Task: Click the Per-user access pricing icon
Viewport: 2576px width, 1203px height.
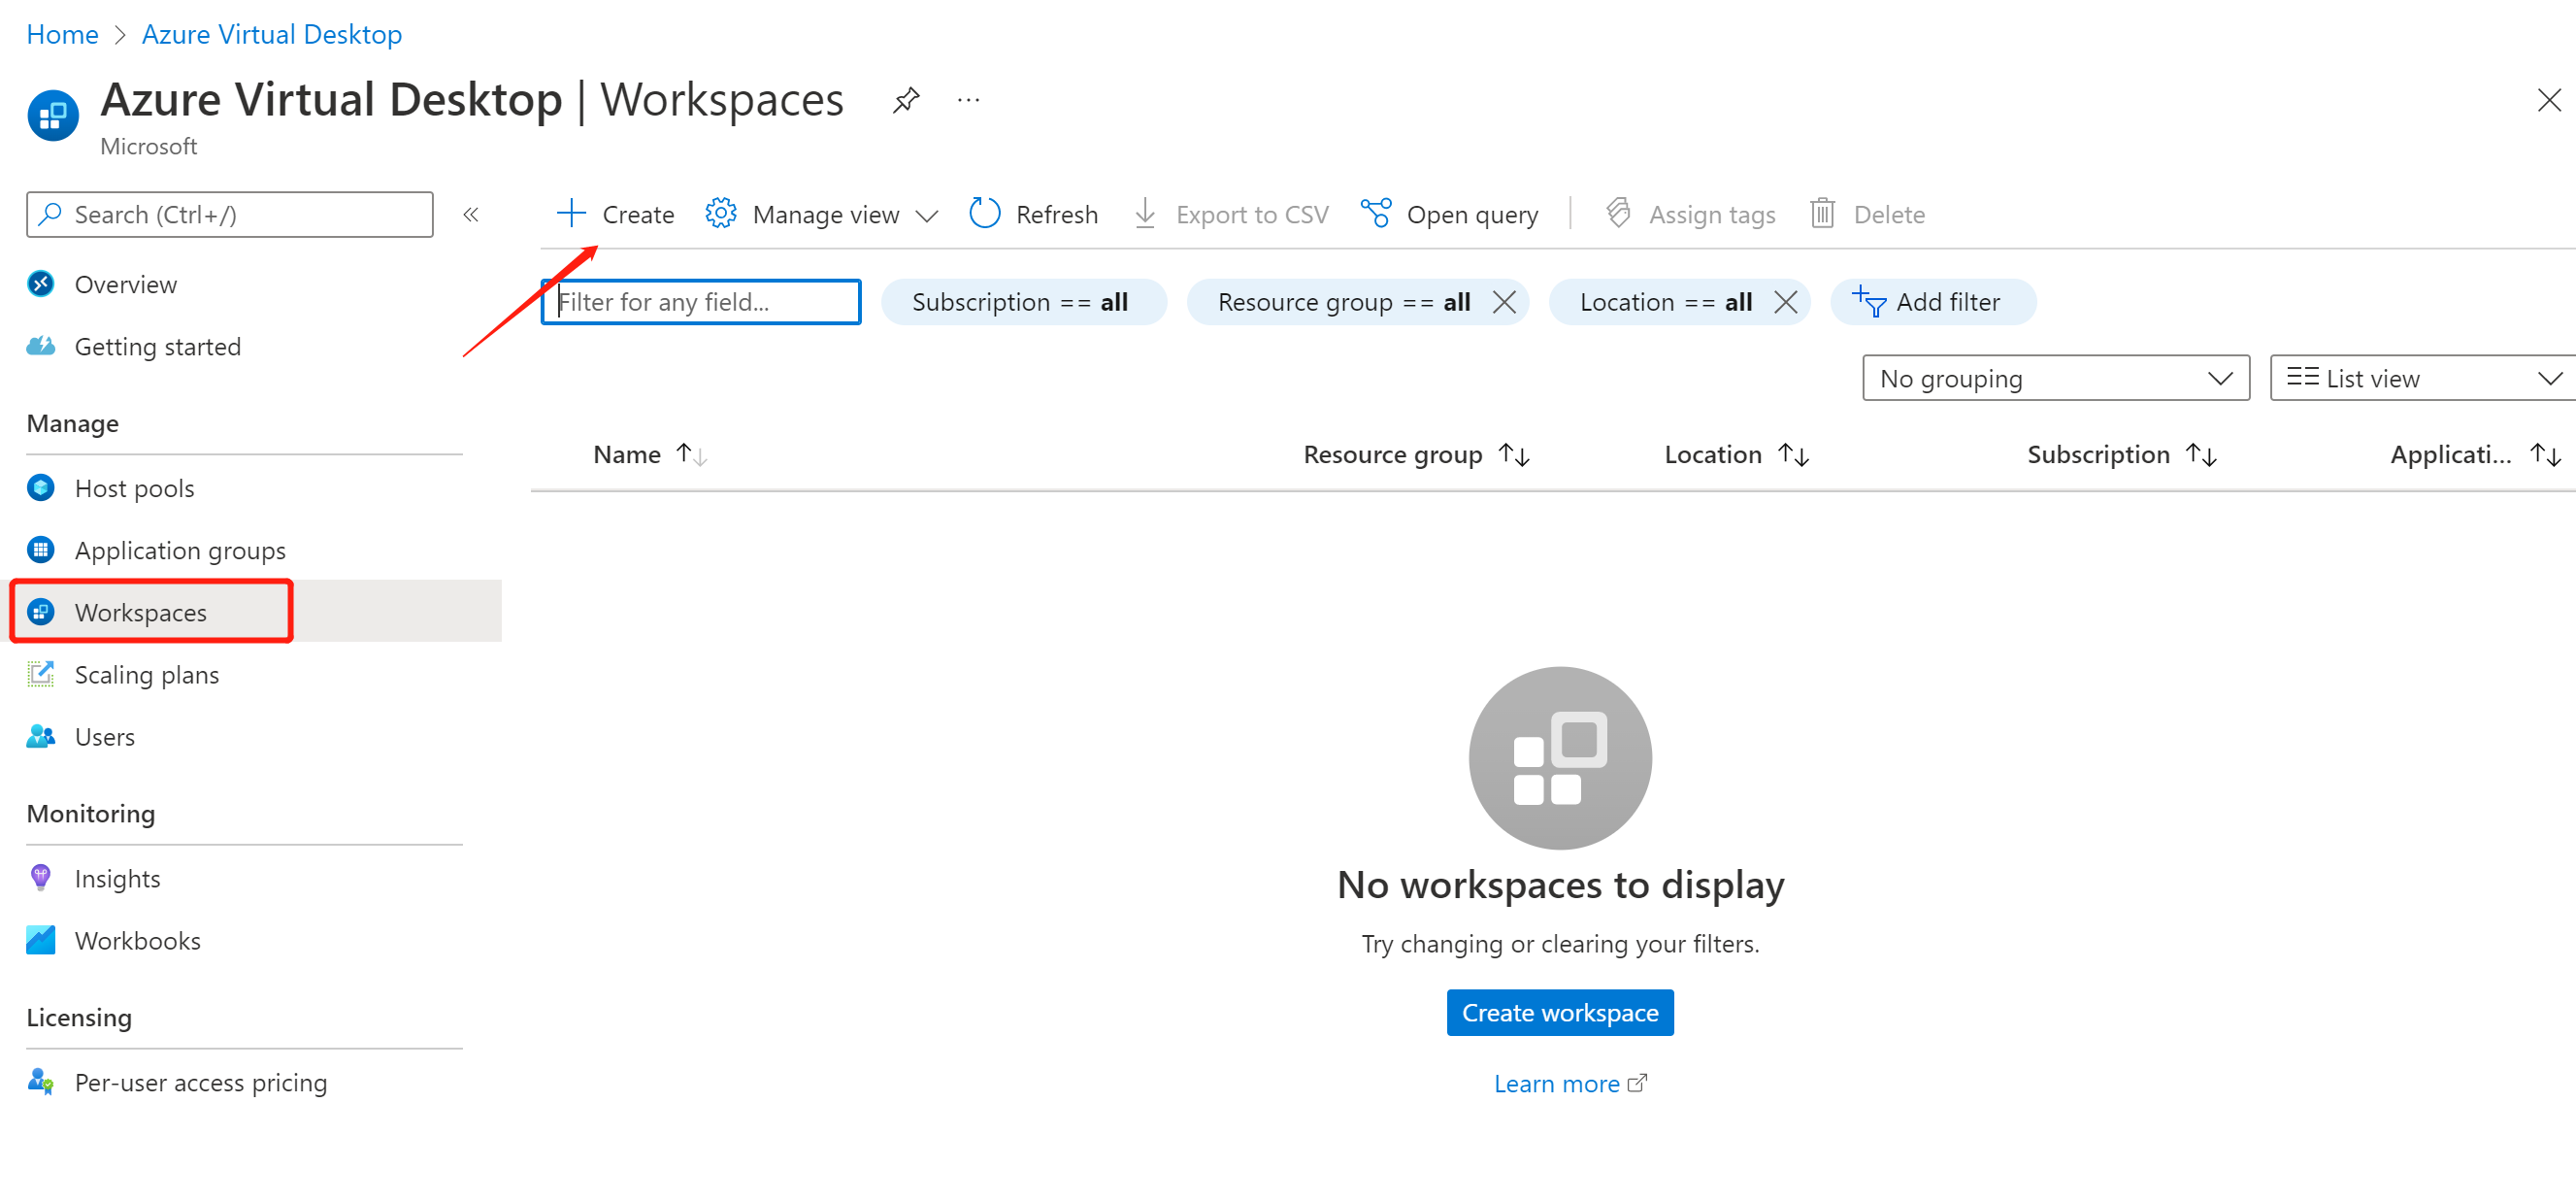Action: point(41,1082)
